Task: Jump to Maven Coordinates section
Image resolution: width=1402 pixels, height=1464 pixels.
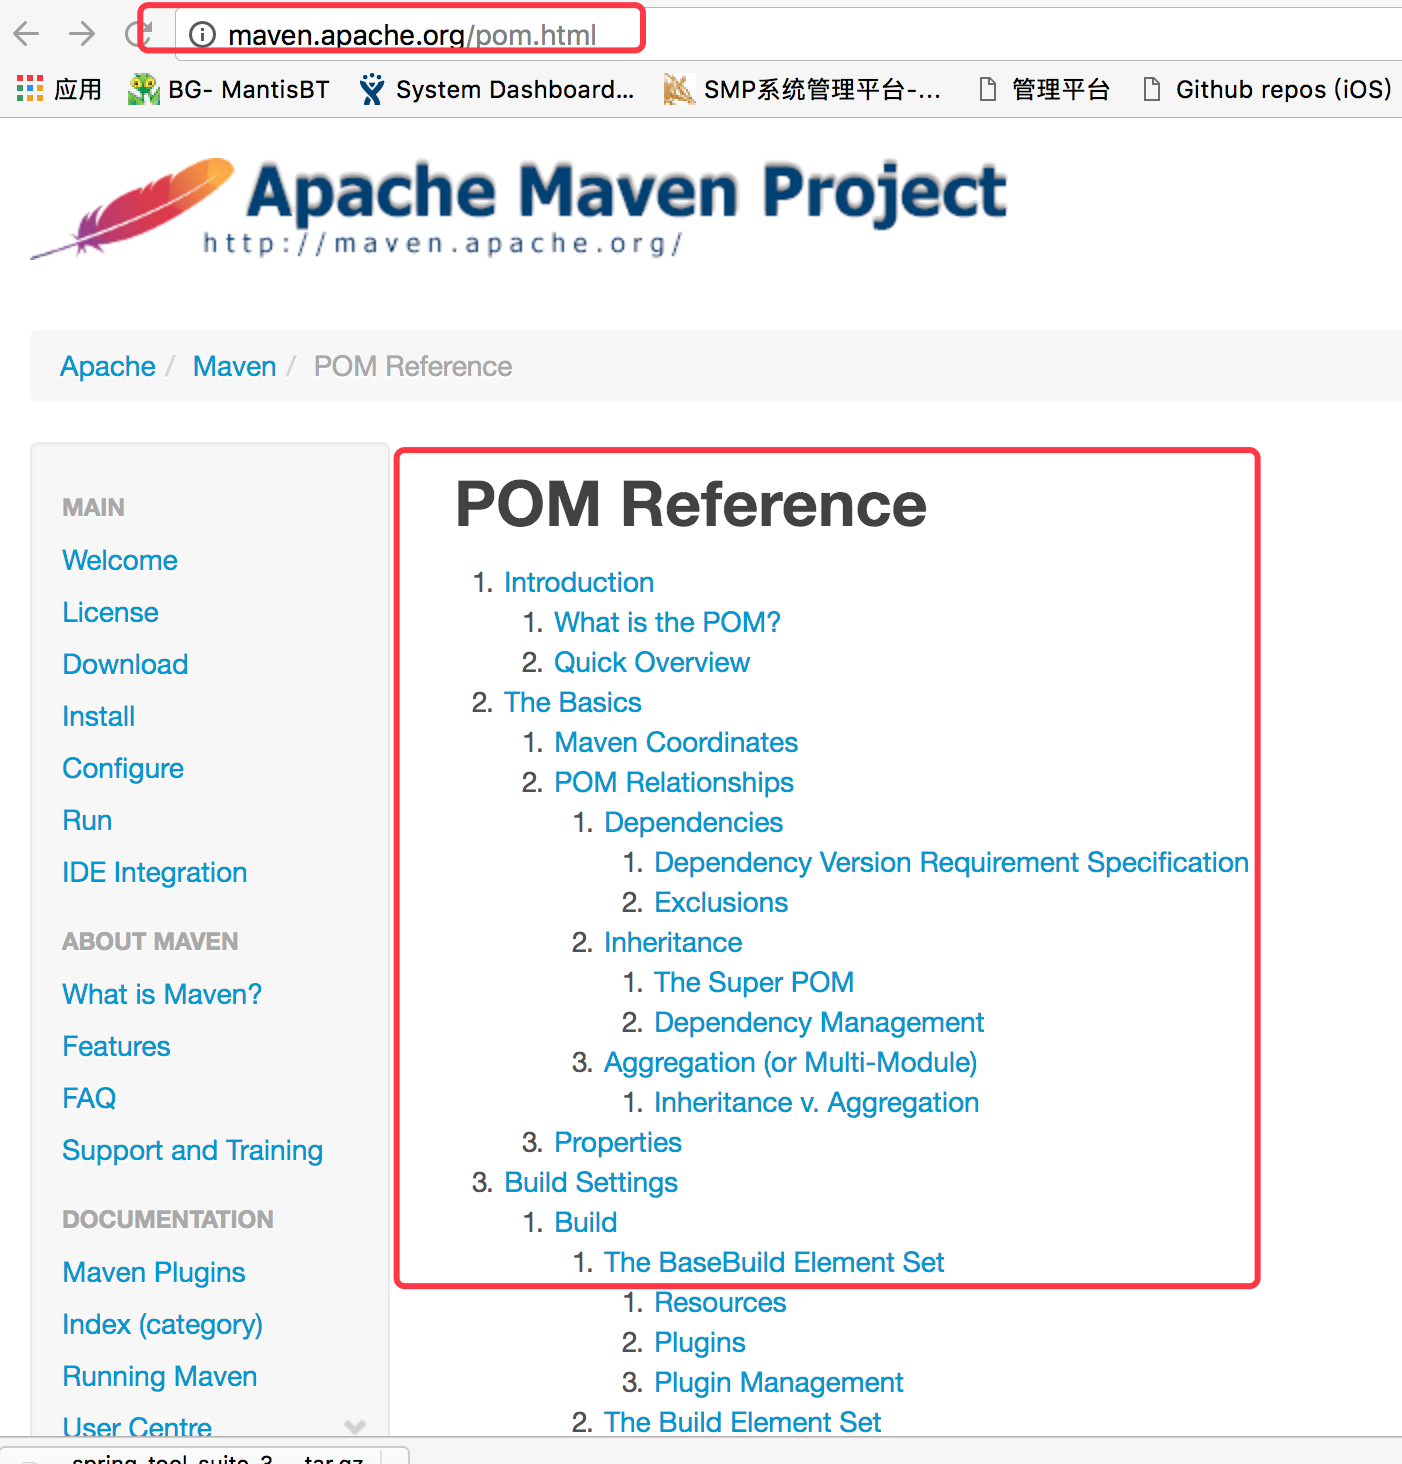Action: (676, 742)
